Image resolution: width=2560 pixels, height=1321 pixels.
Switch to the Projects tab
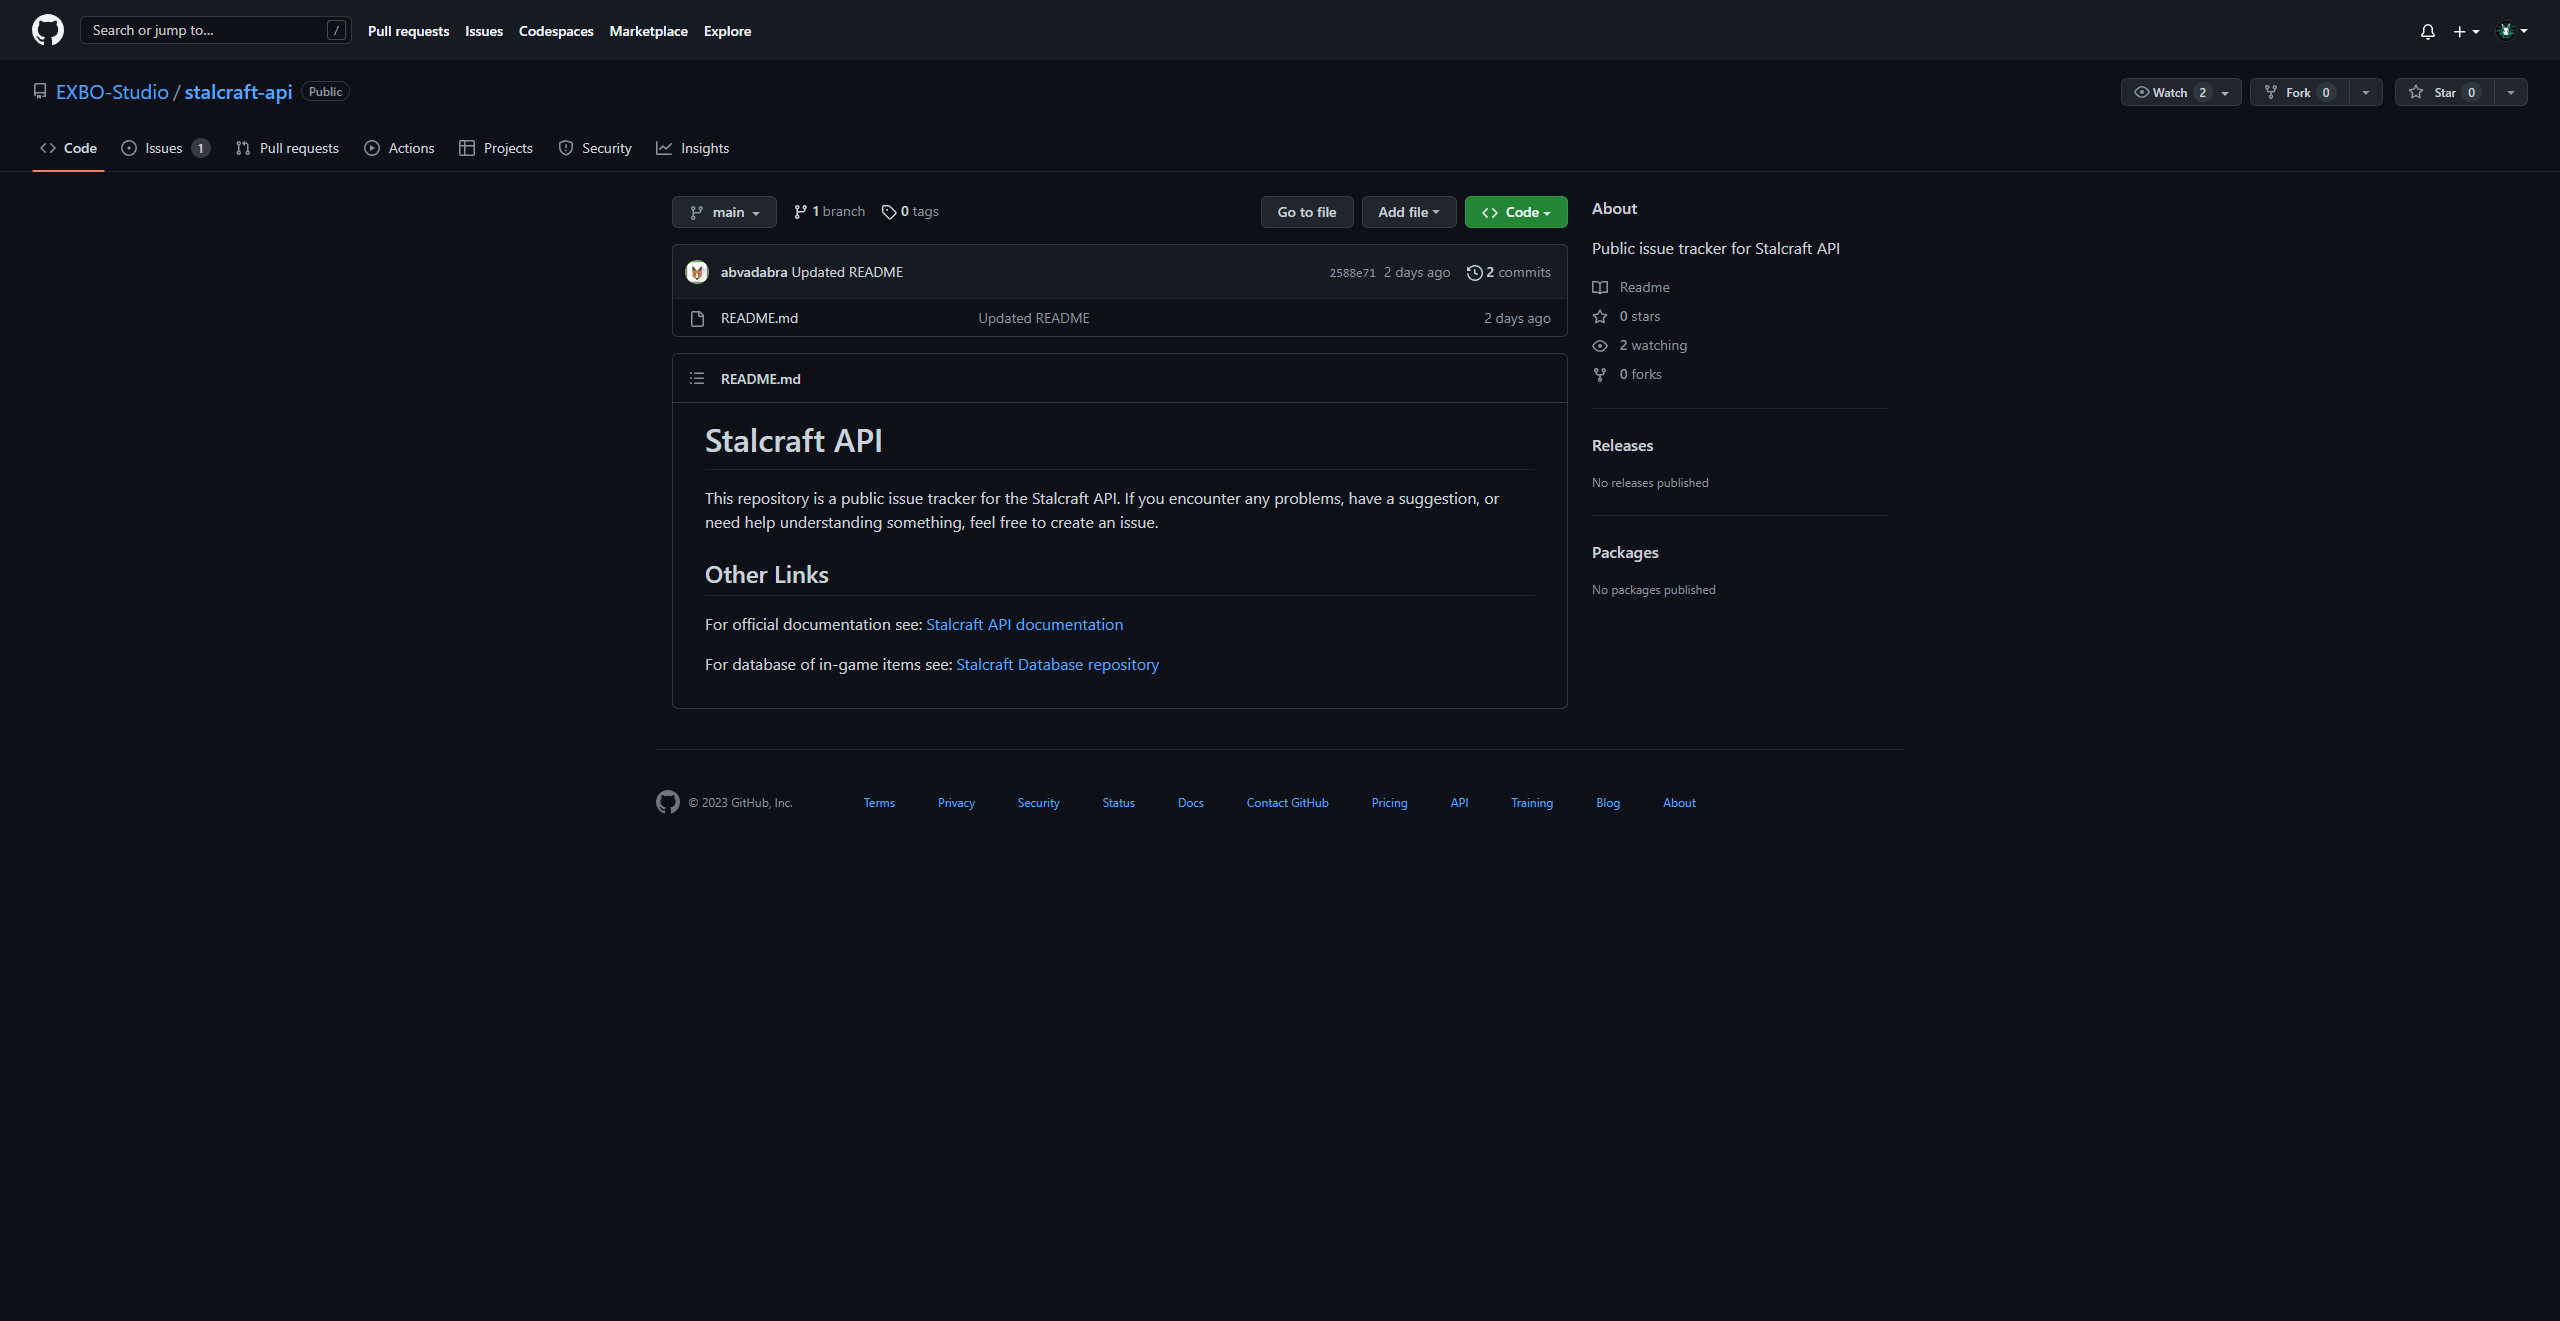click(496, 148)
